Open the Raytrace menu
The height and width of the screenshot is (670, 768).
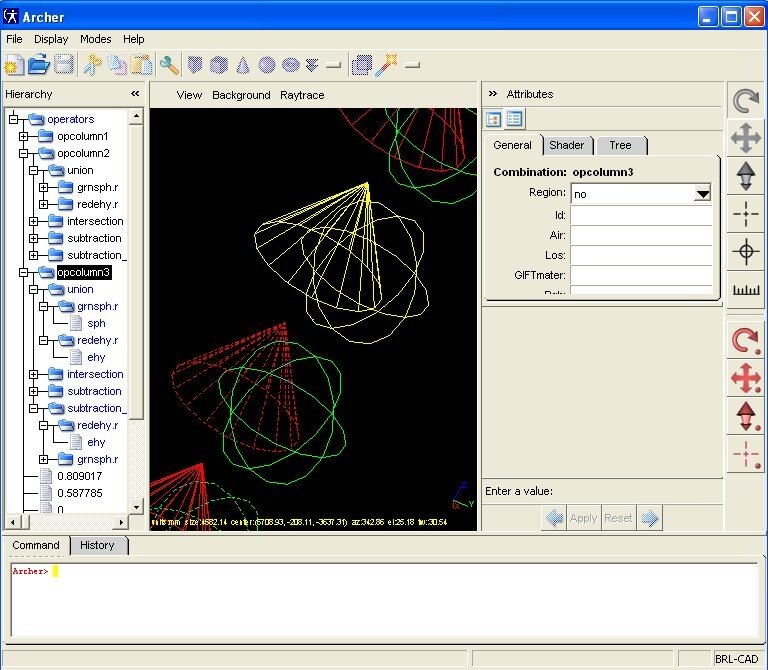coord(302,95)
